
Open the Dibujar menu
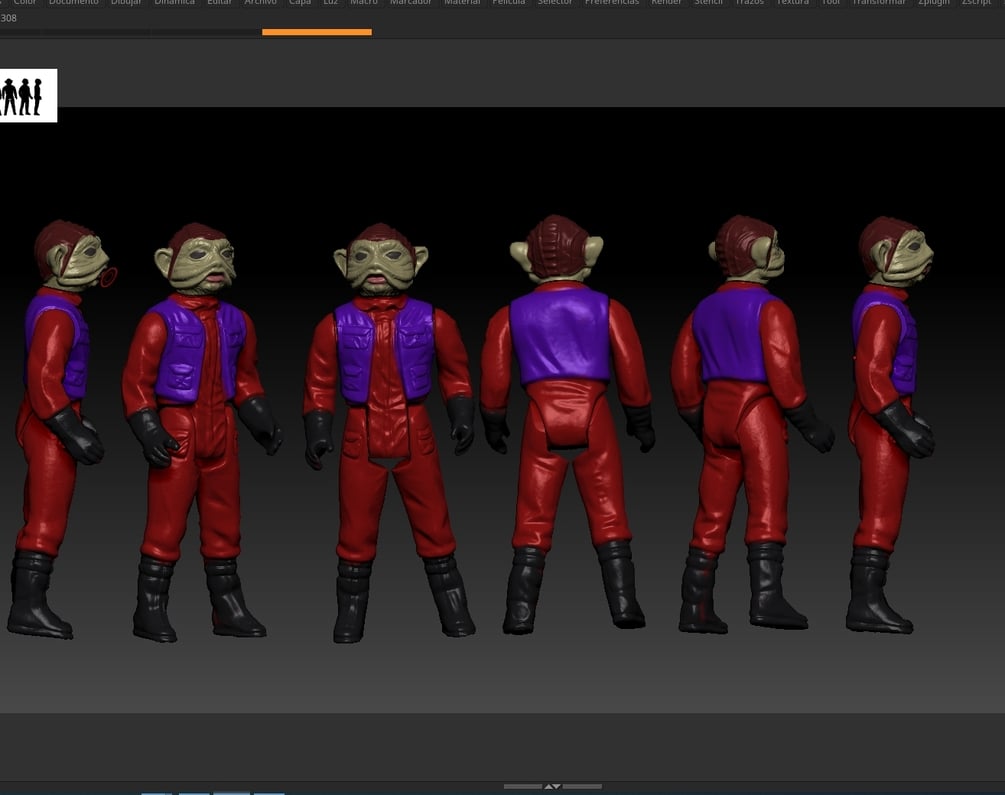click(x=126, y=3)
